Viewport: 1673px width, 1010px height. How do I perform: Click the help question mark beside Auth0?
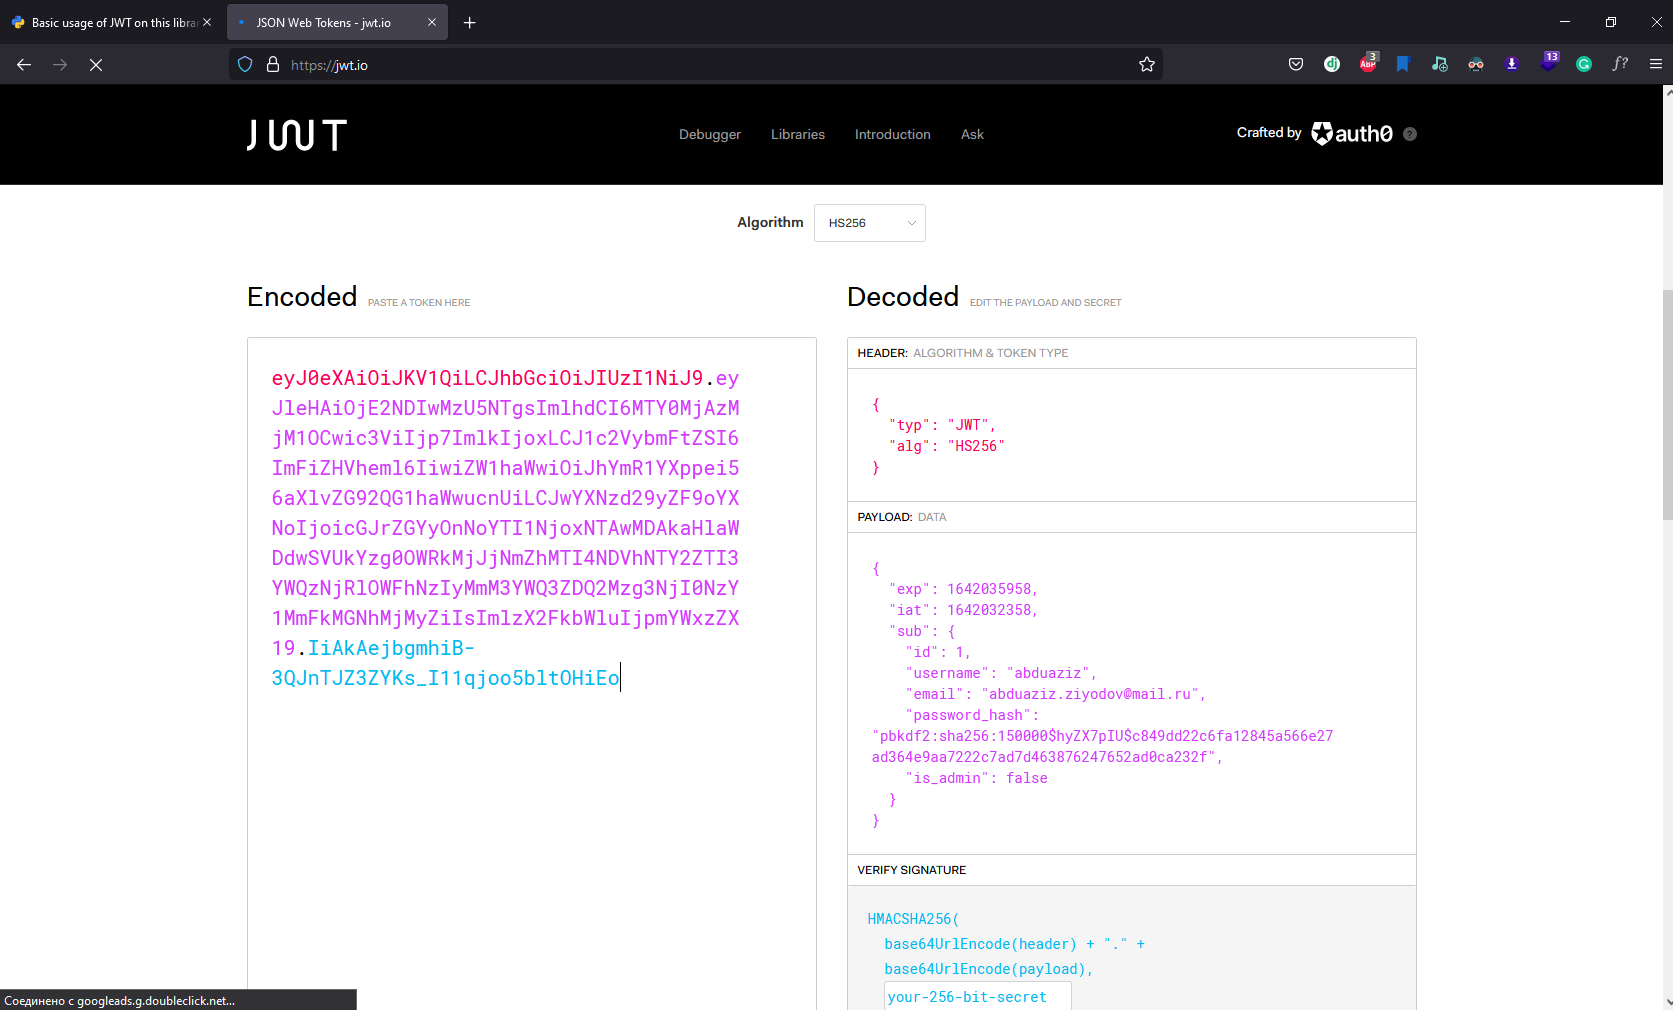pyautogui.click(x=1410, y=134)
